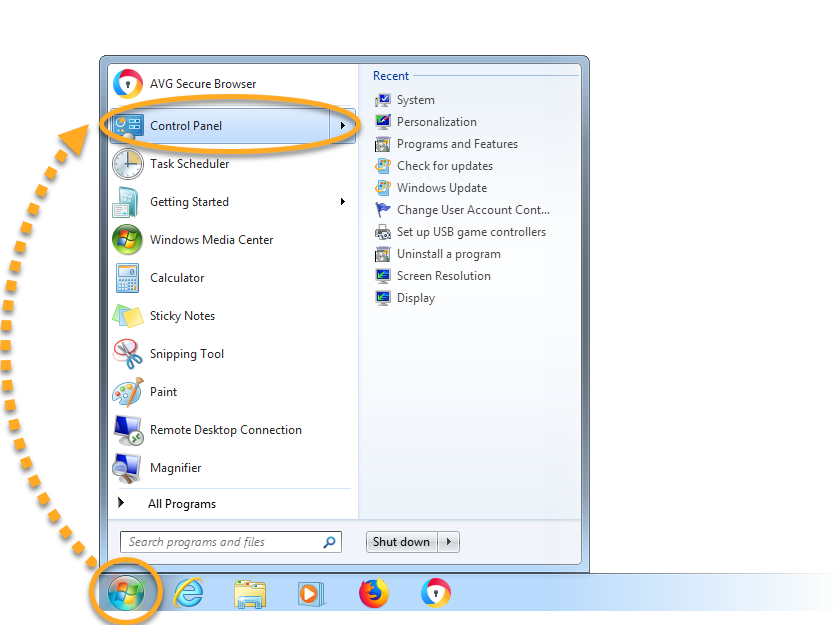Open Programs and Features link
The image size is (839, 625).
coord(457,144)
